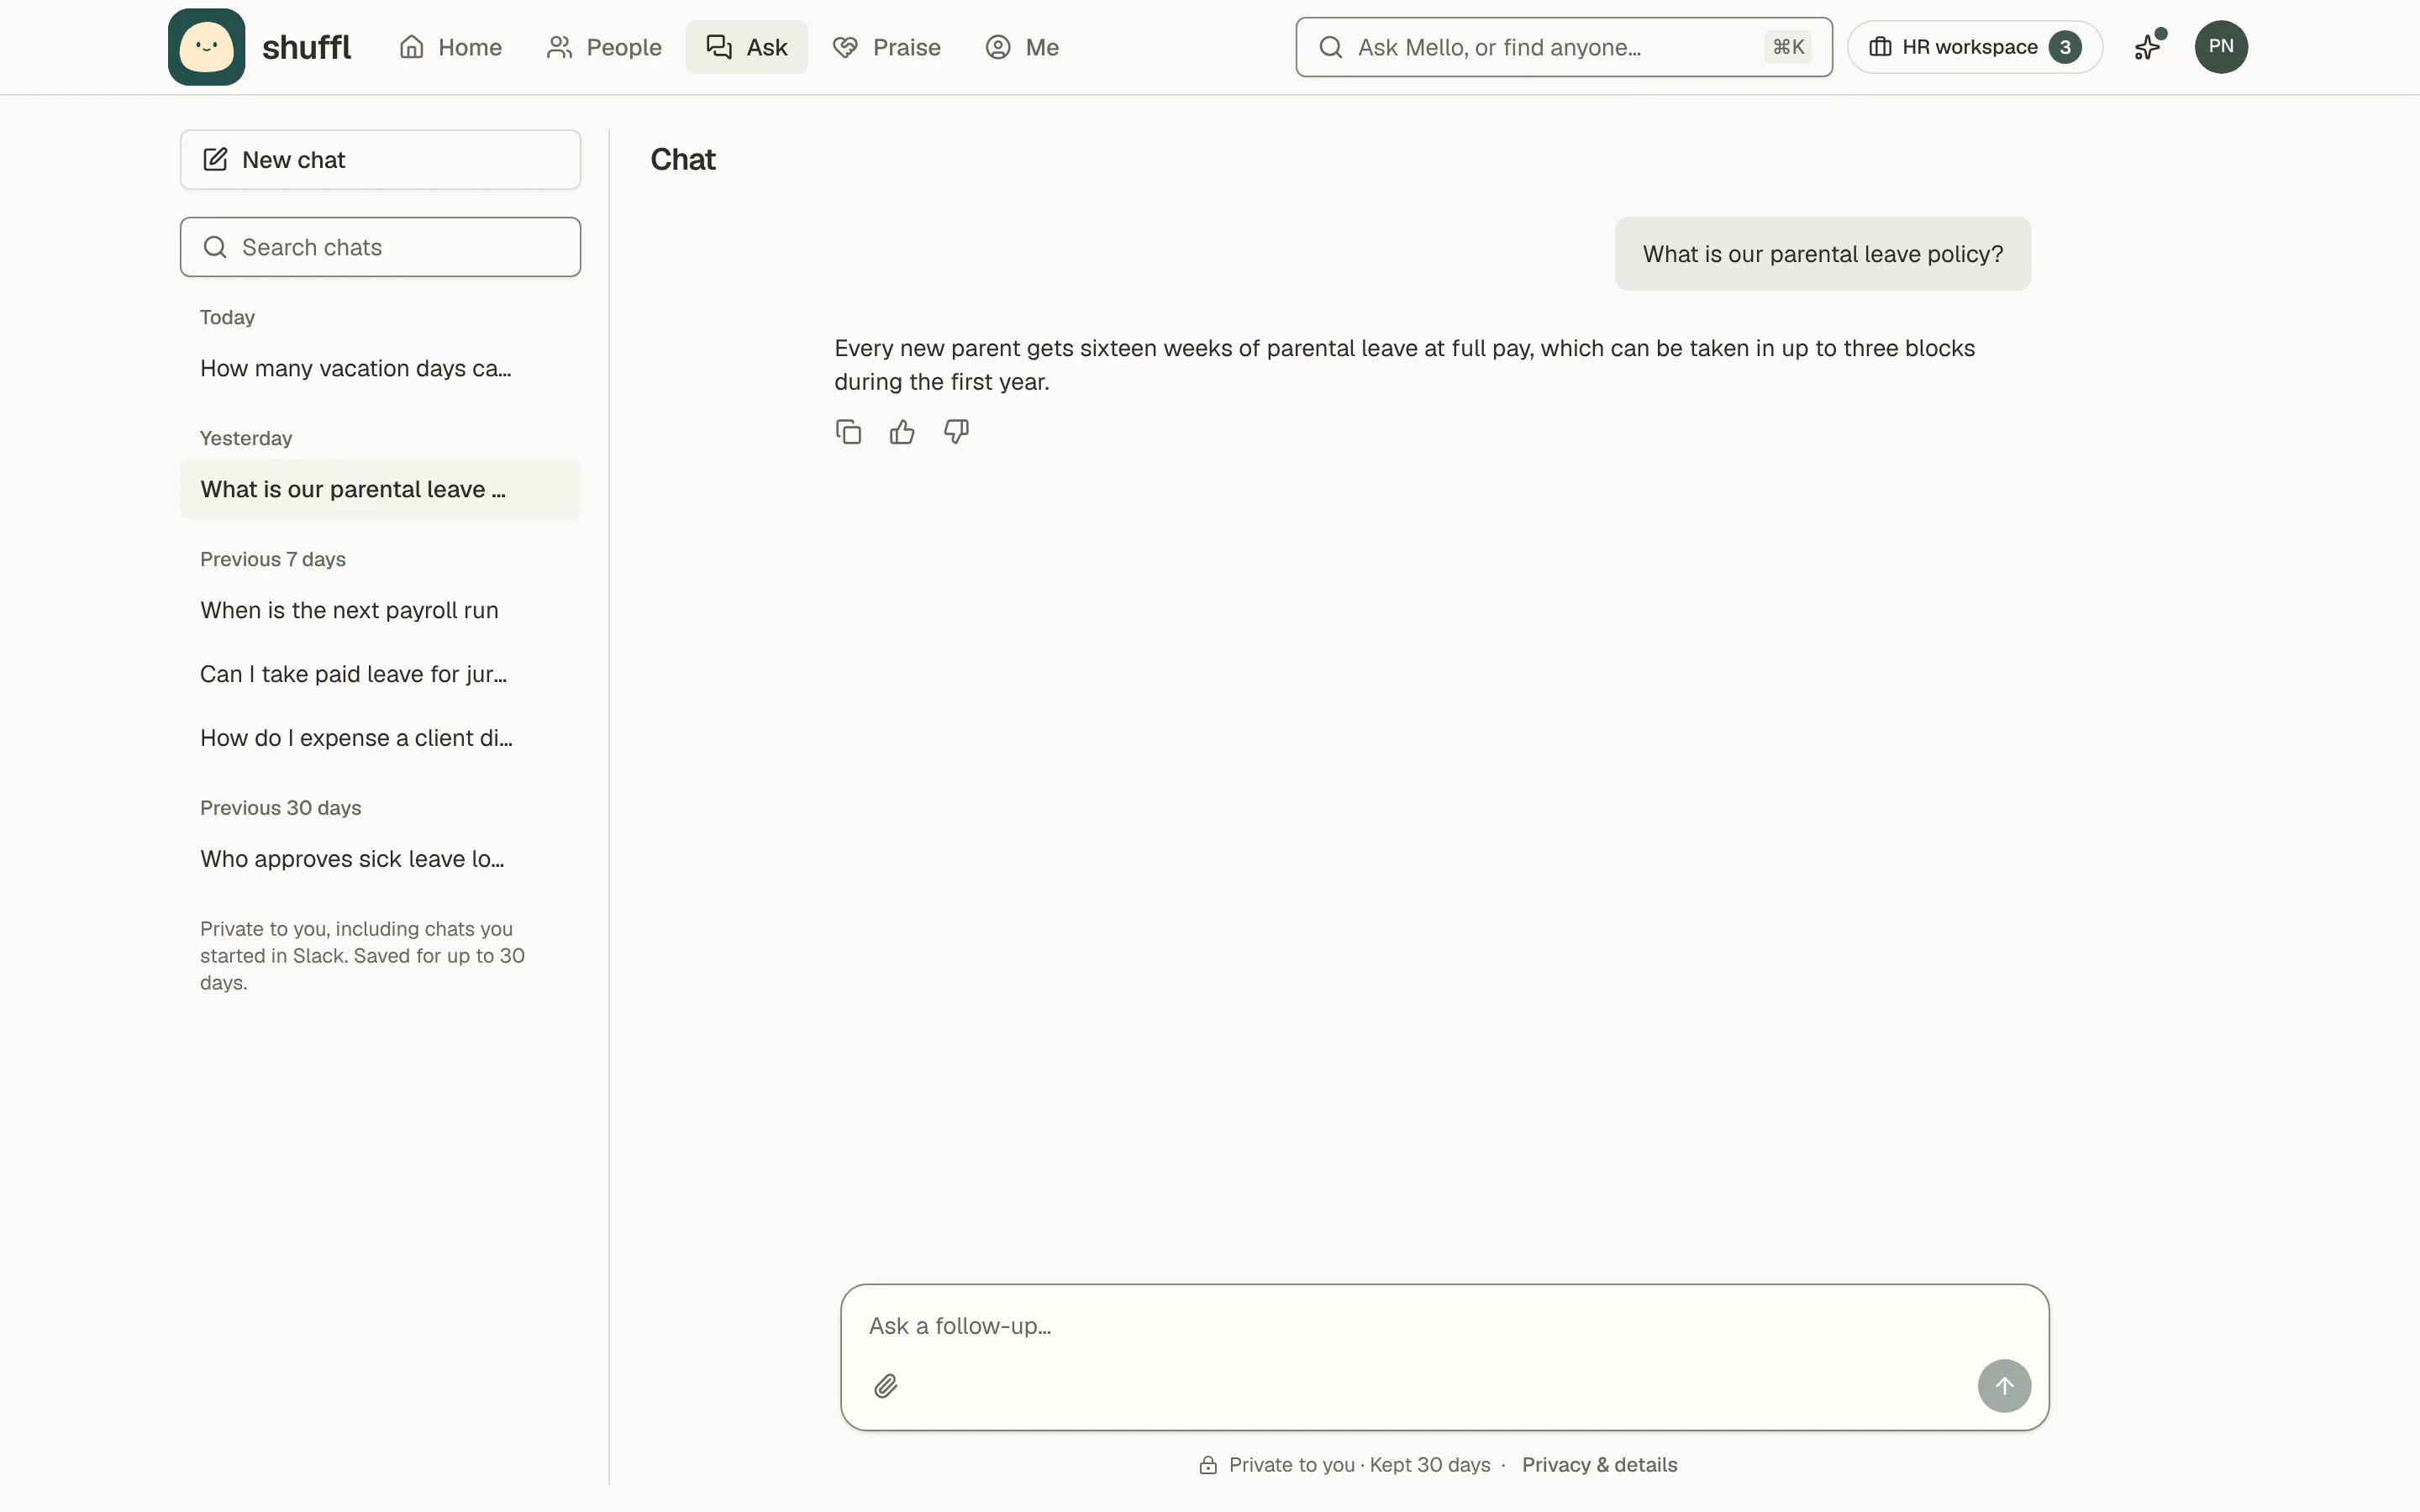Switch to the Praise tab

pyautogui.click(x=886, y=47)
